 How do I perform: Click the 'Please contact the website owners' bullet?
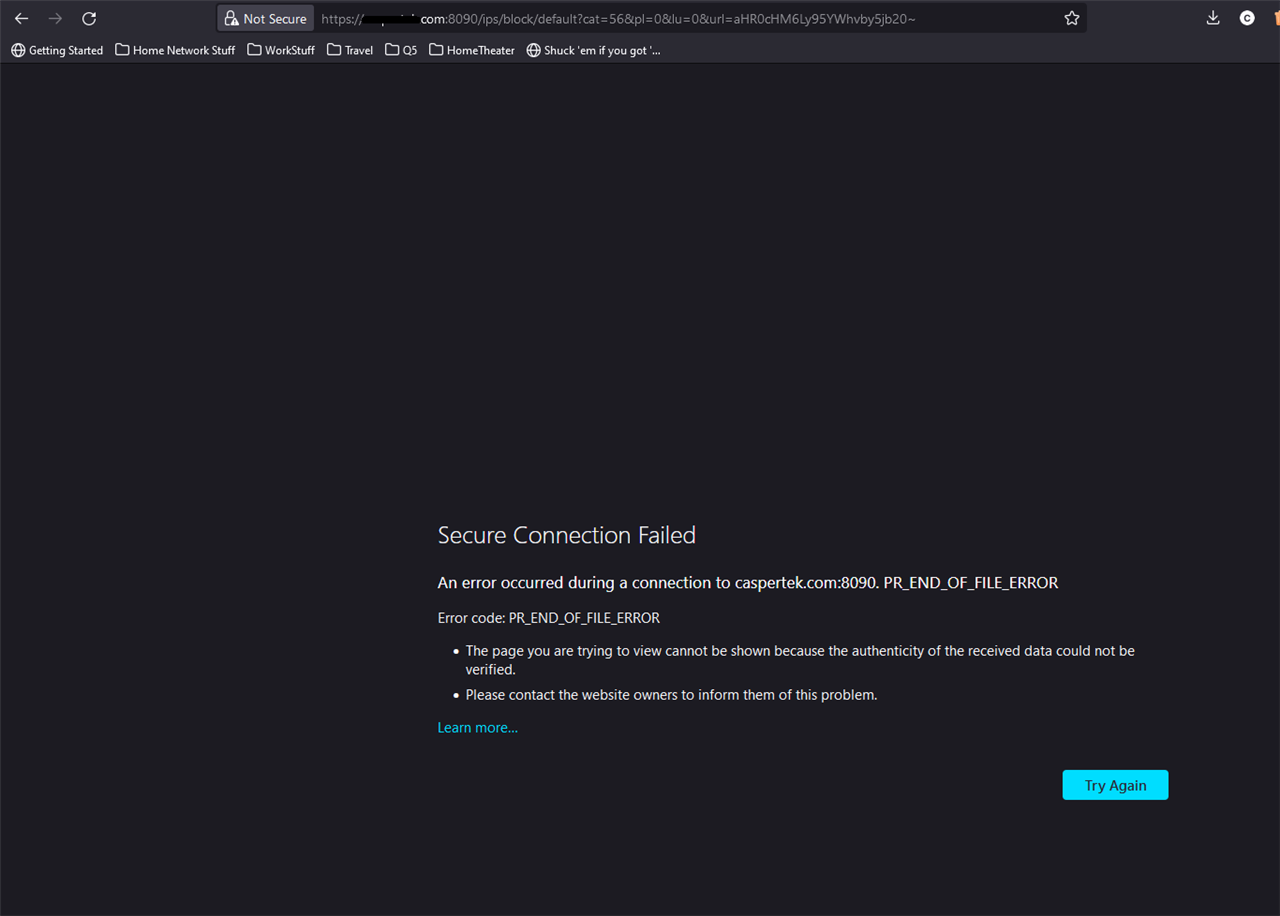671,694
